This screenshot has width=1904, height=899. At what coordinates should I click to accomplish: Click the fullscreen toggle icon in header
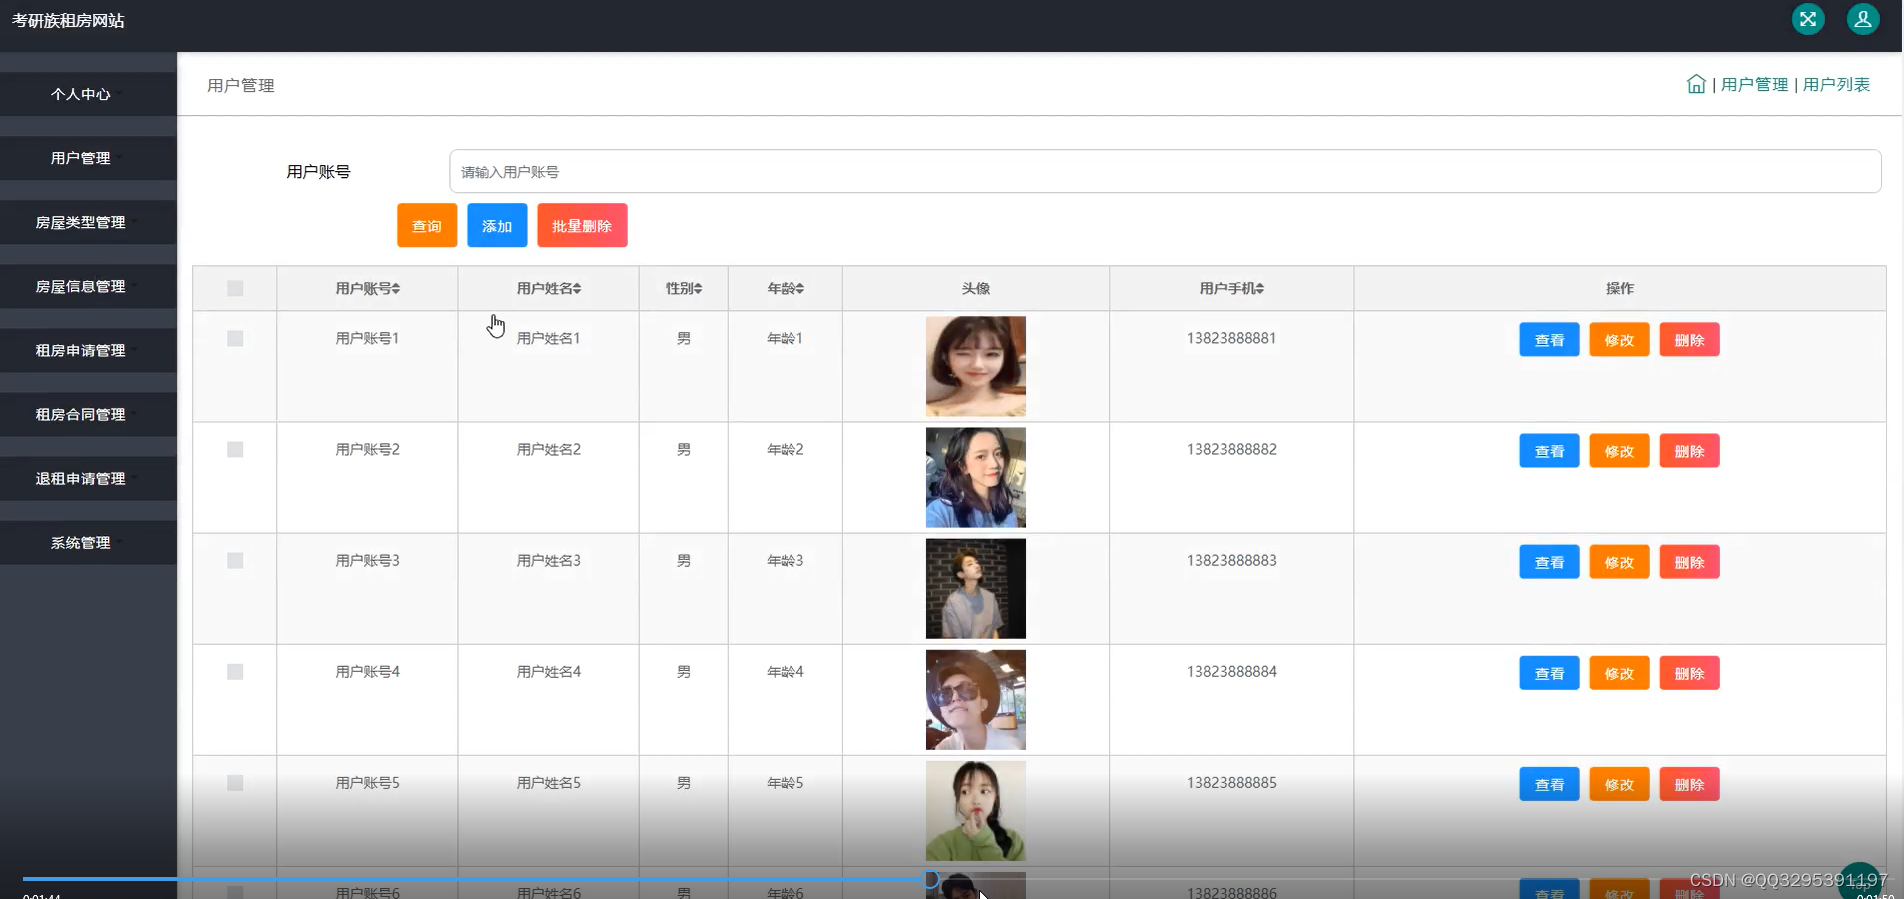pos(1808,19)
